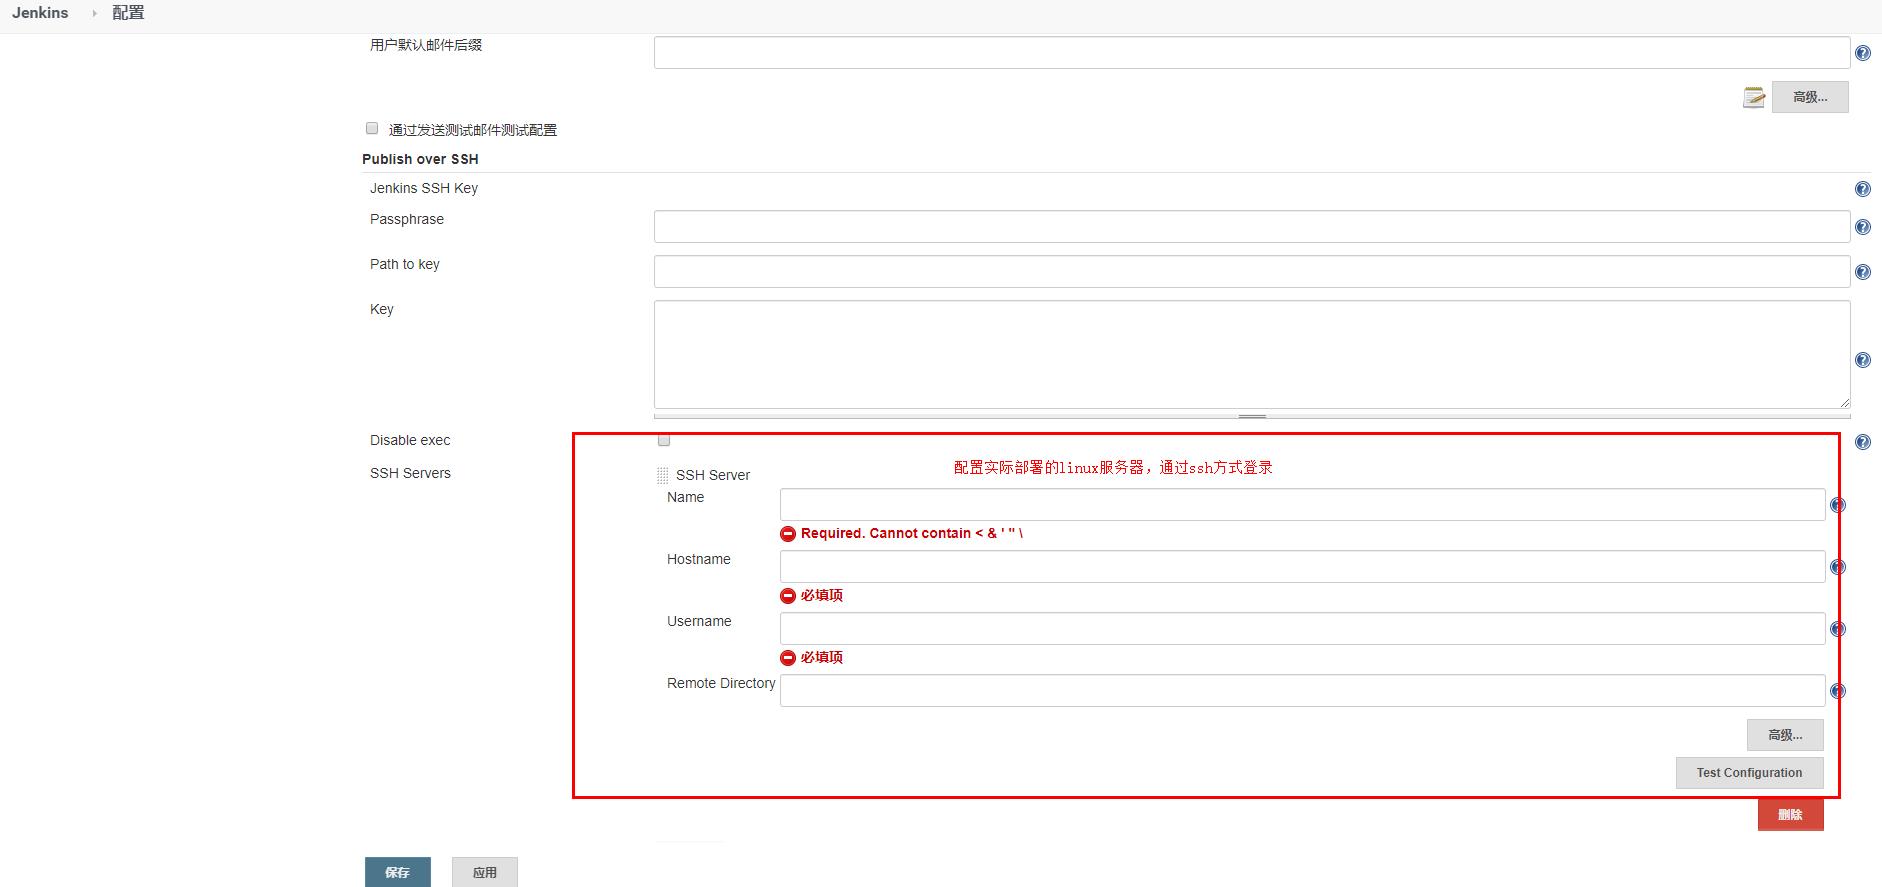This screenshot has height=887, width=1882.
Task: Click the SSH Server drag handle icon
Action: click(662, 476)
